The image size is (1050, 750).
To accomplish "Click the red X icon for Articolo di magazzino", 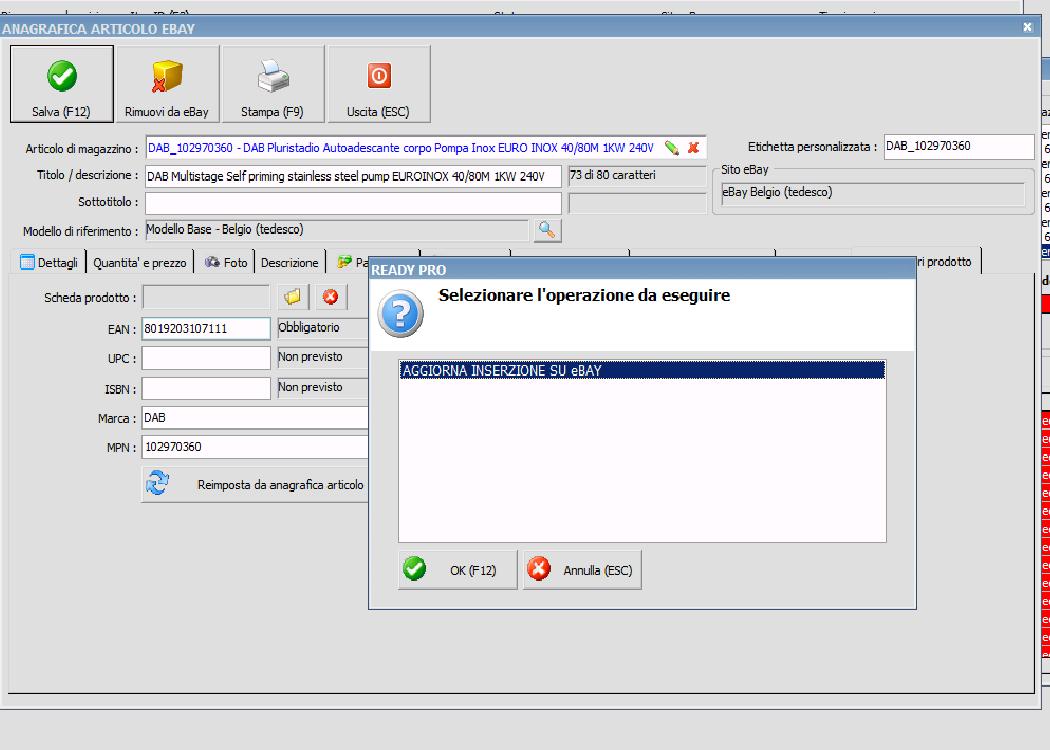I will pos(694,148).
